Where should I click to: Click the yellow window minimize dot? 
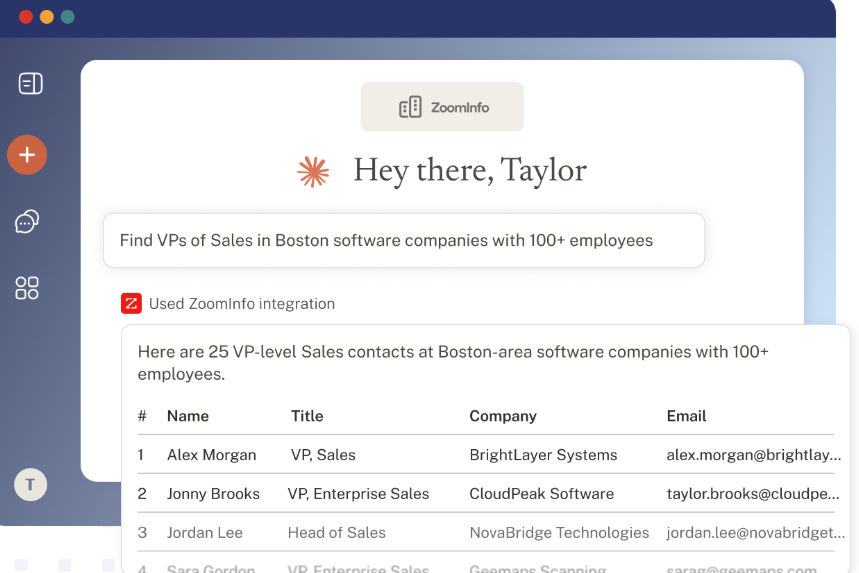point(47,17)
